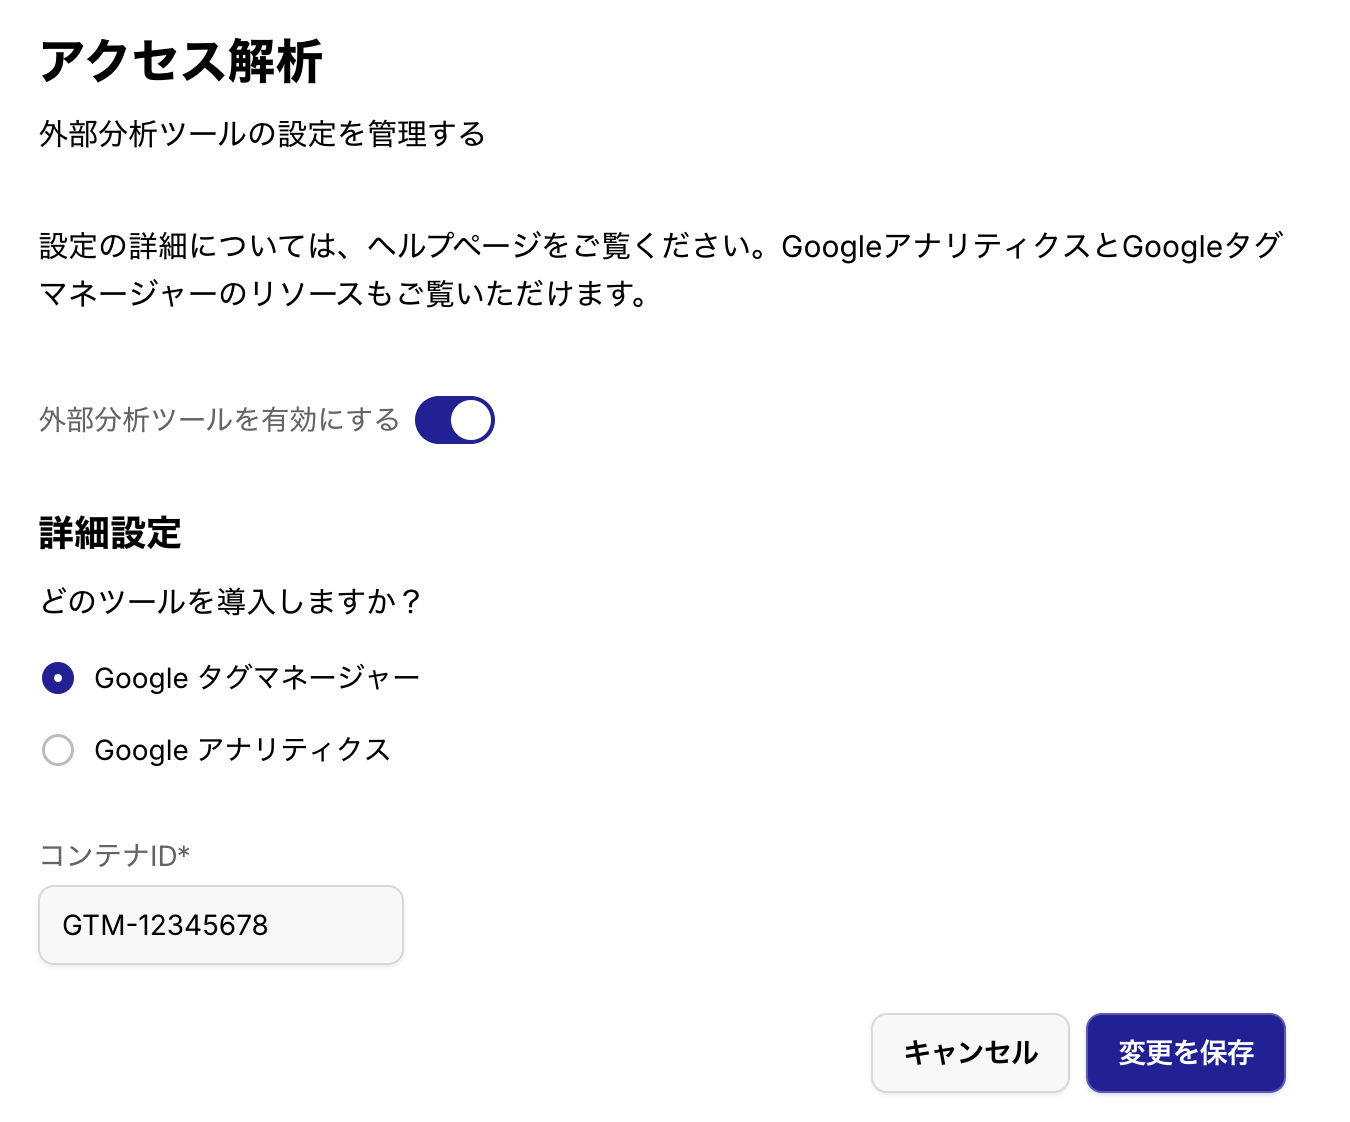
Task: Click the アクセス解析 page heading
Action: 181,62
